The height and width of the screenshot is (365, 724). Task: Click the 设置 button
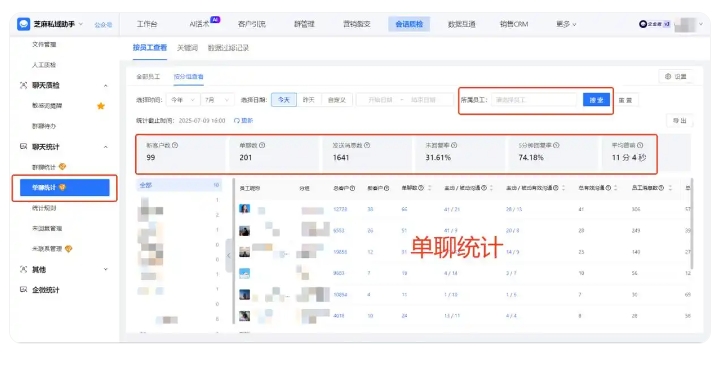coord(676,76)
